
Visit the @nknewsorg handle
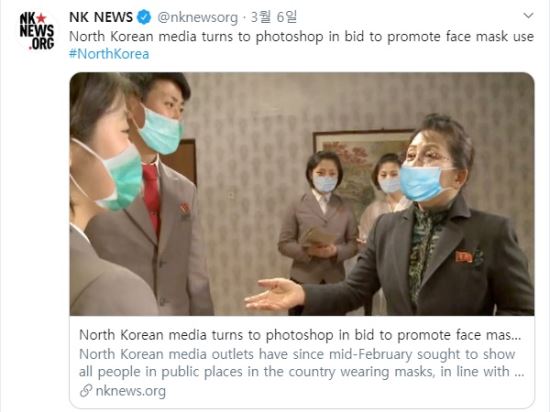point(197,17)
